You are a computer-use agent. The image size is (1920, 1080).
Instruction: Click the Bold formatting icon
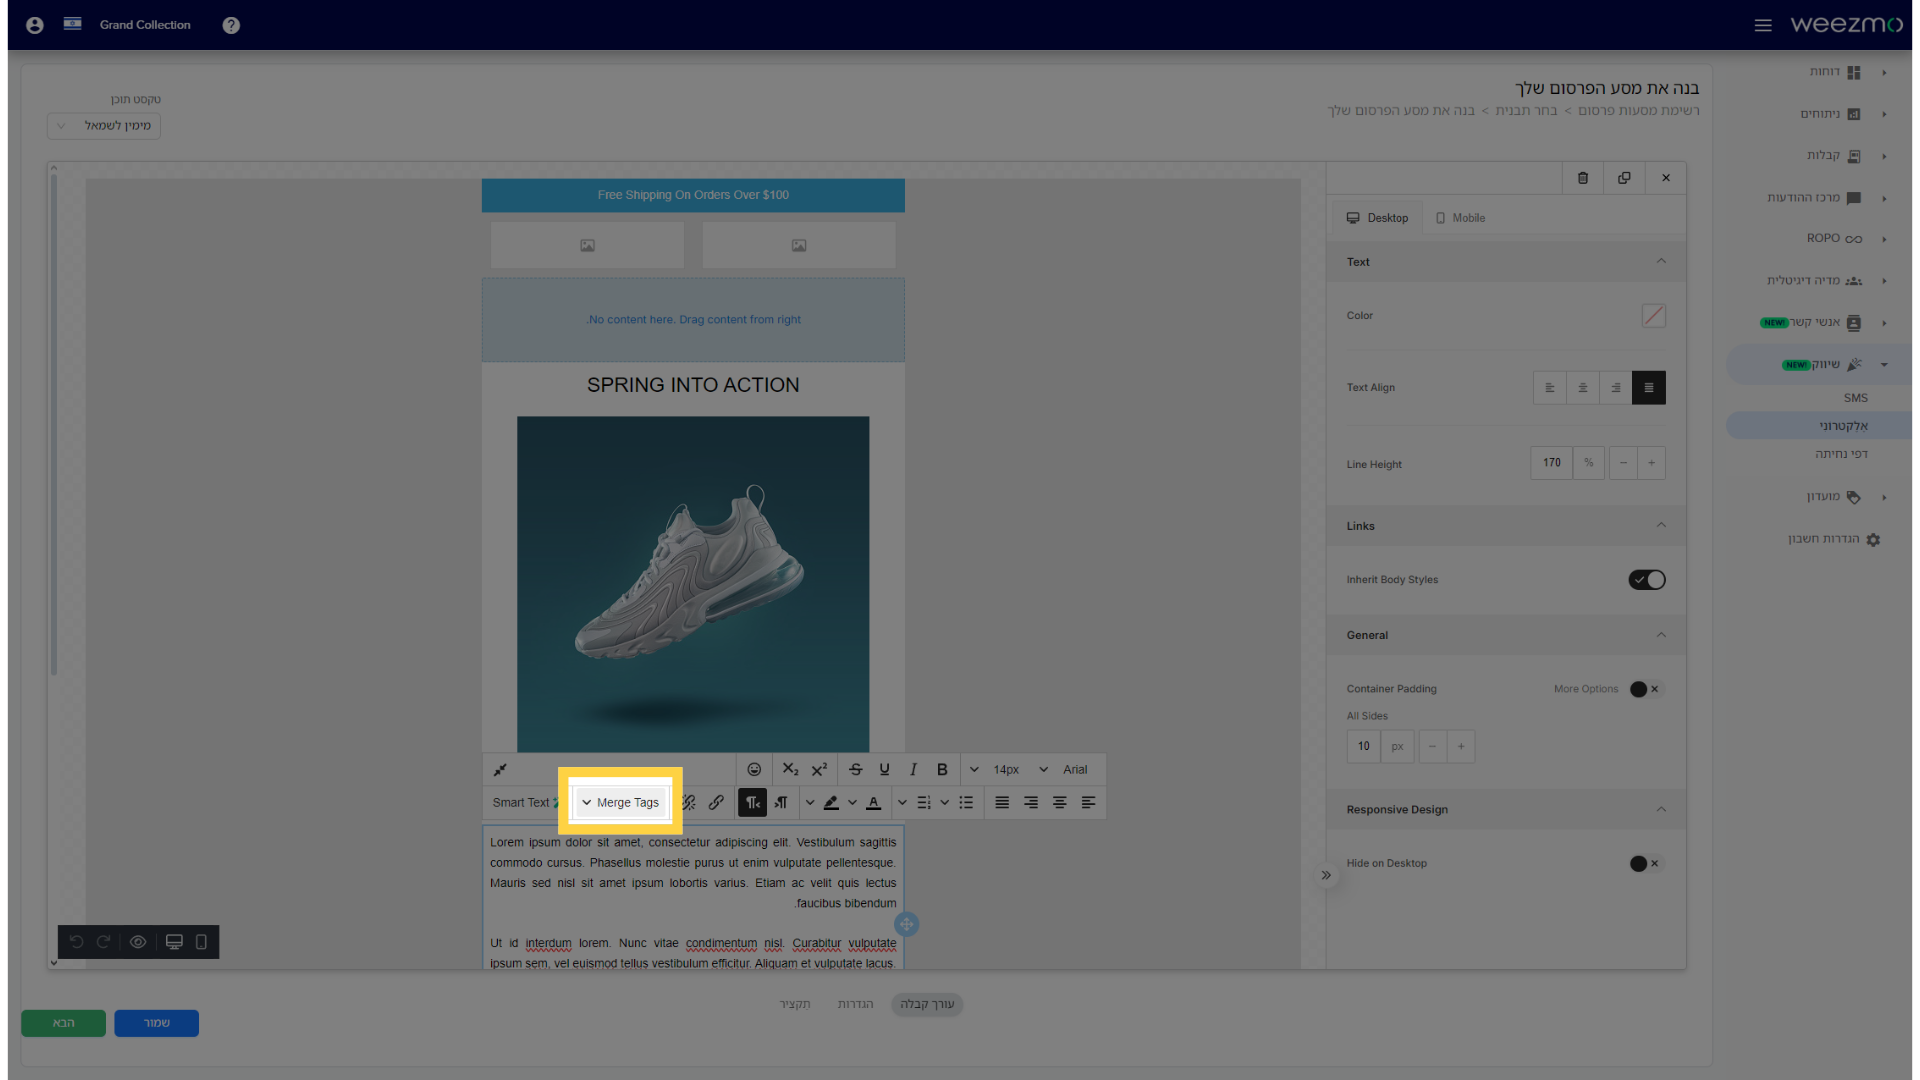pos(944,769)
